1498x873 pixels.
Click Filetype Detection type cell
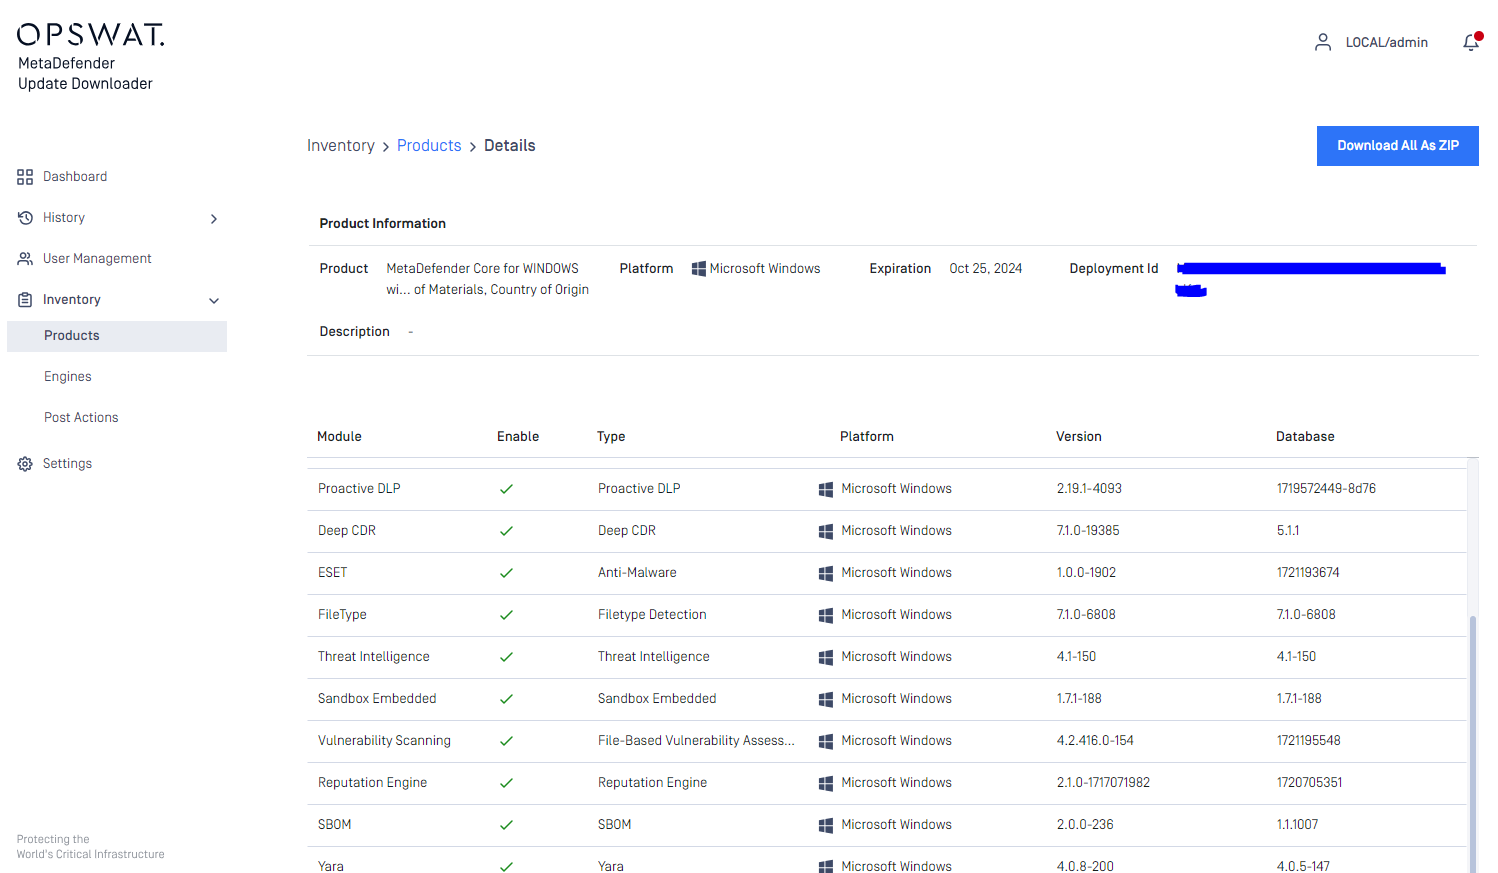[x=652, y=615]
